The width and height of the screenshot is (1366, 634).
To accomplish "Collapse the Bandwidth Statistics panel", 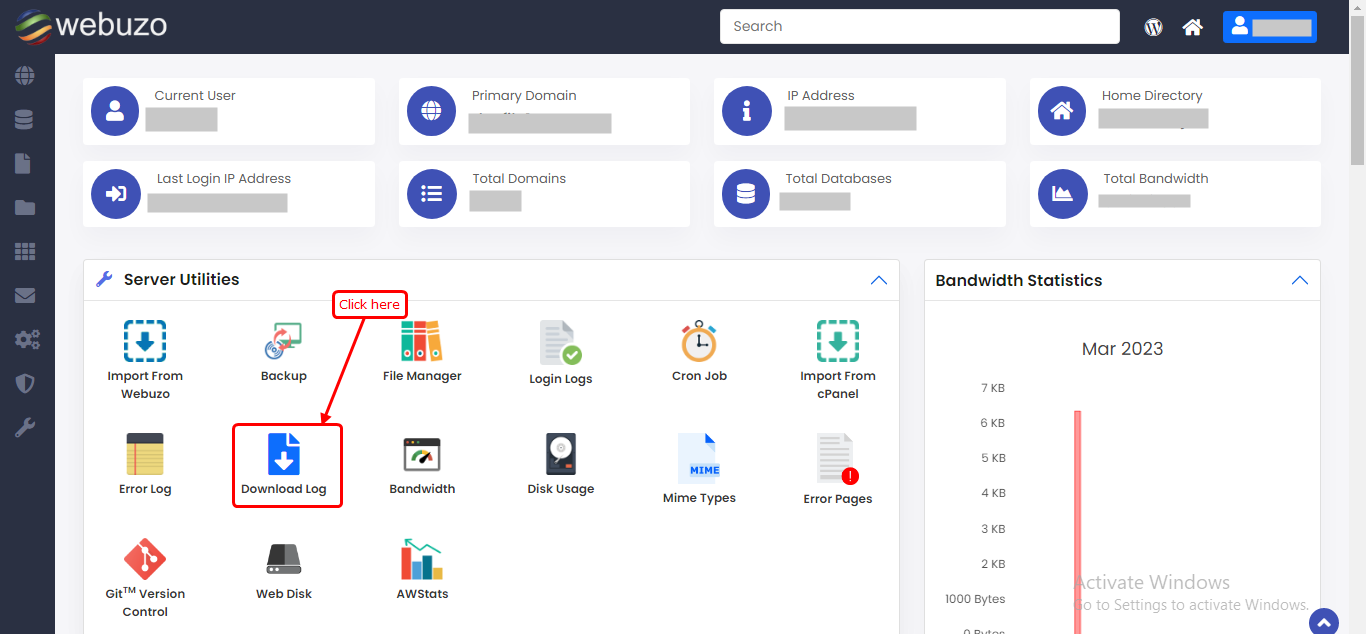I will click(1299, 280).
